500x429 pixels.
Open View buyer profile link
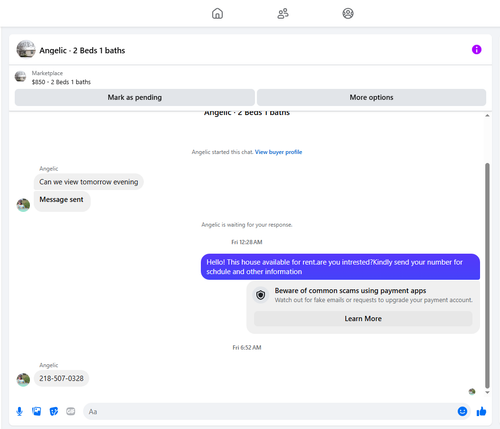pos(278,152)
